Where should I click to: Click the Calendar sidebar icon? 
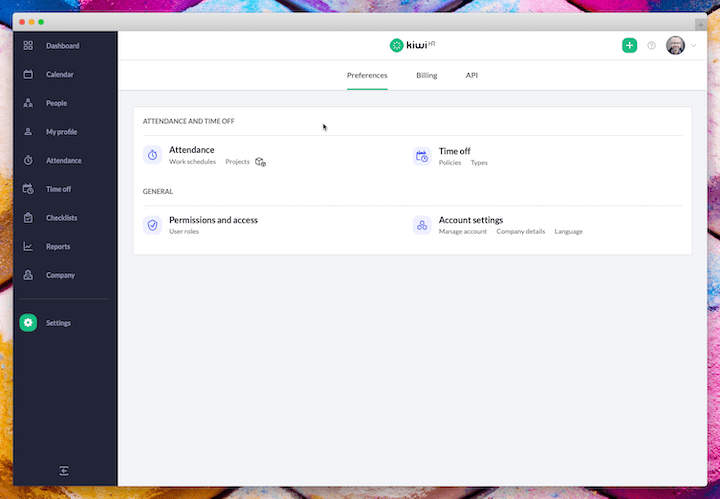(x=28, y=74)
